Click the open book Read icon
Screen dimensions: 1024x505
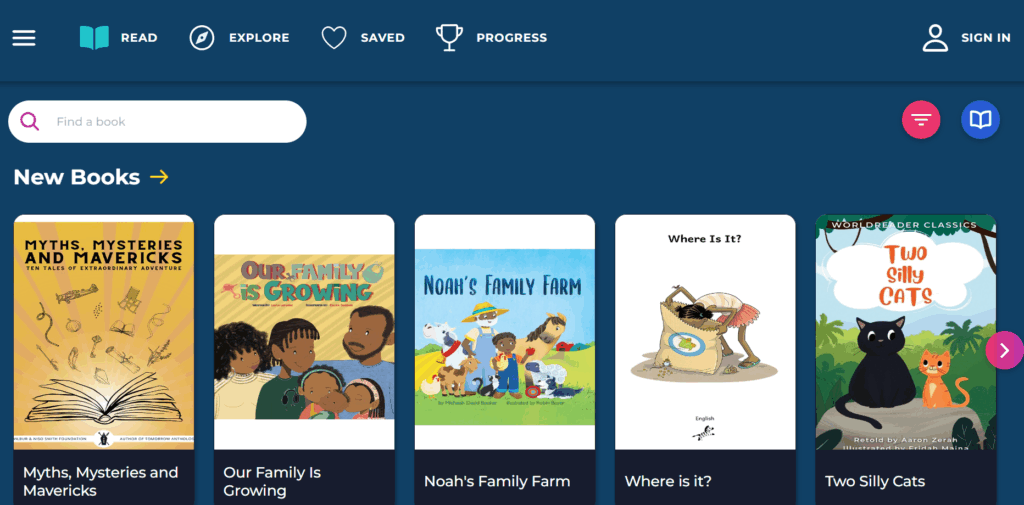coord(94,38)
